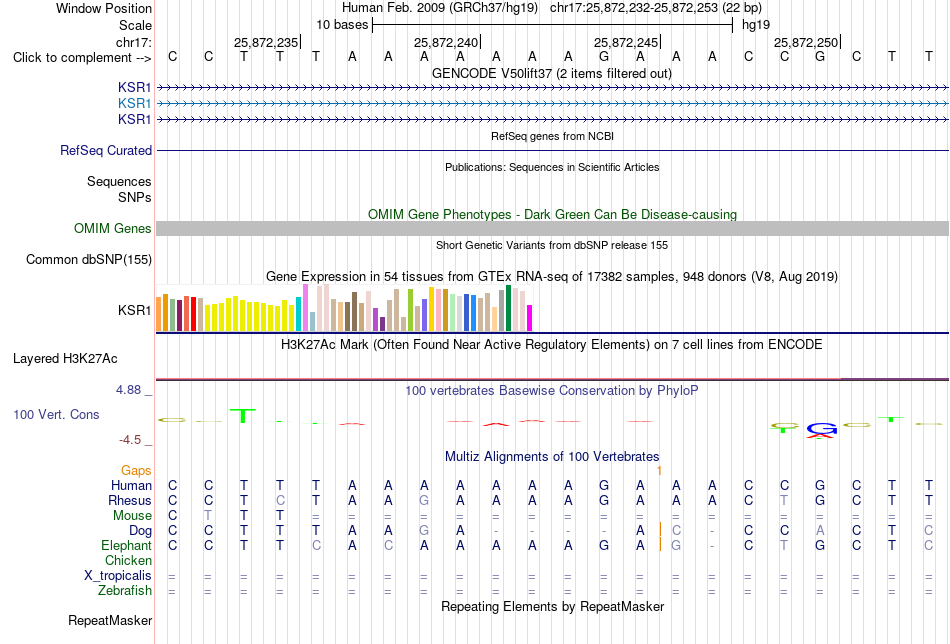
Task: Open the Common dbSNP(155) track label
Action: [x=89, y=259]
